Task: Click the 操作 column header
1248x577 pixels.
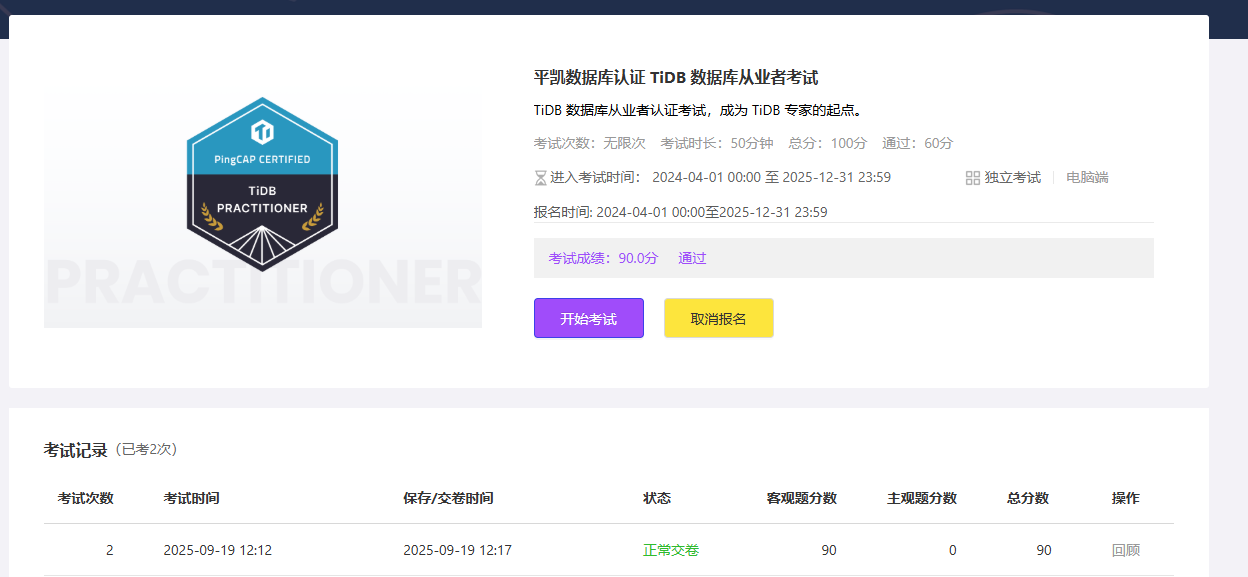Action: (x=1125, y=498)
